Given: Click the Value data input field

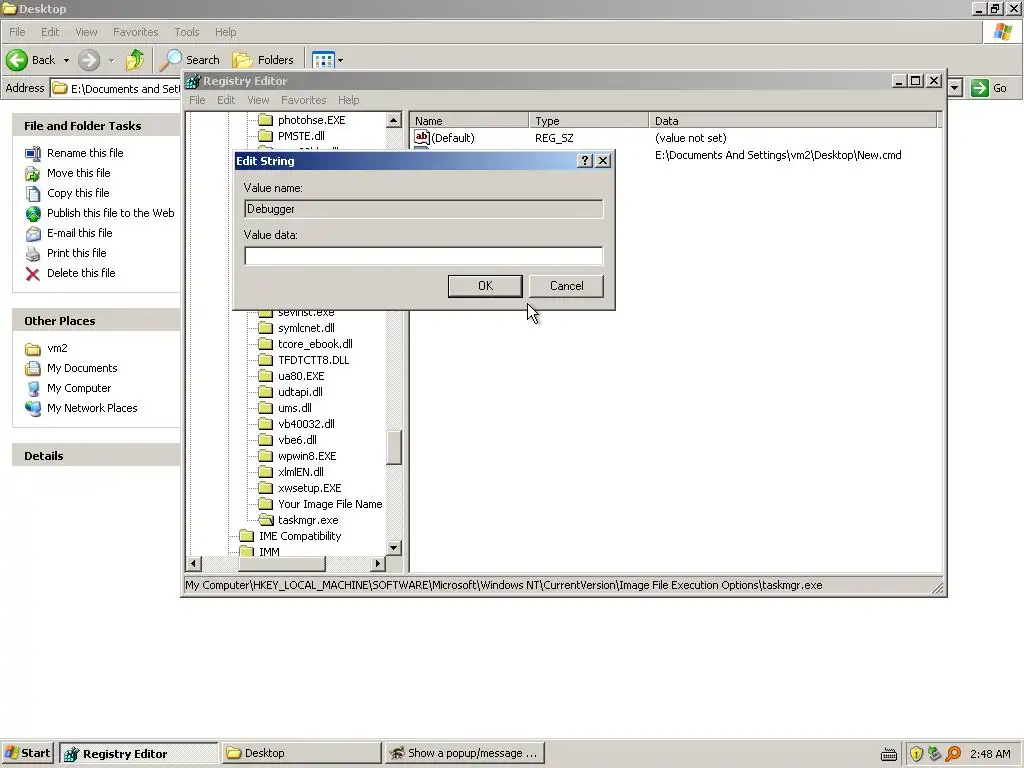Looking at the screenshot, I should coord(423,256).
